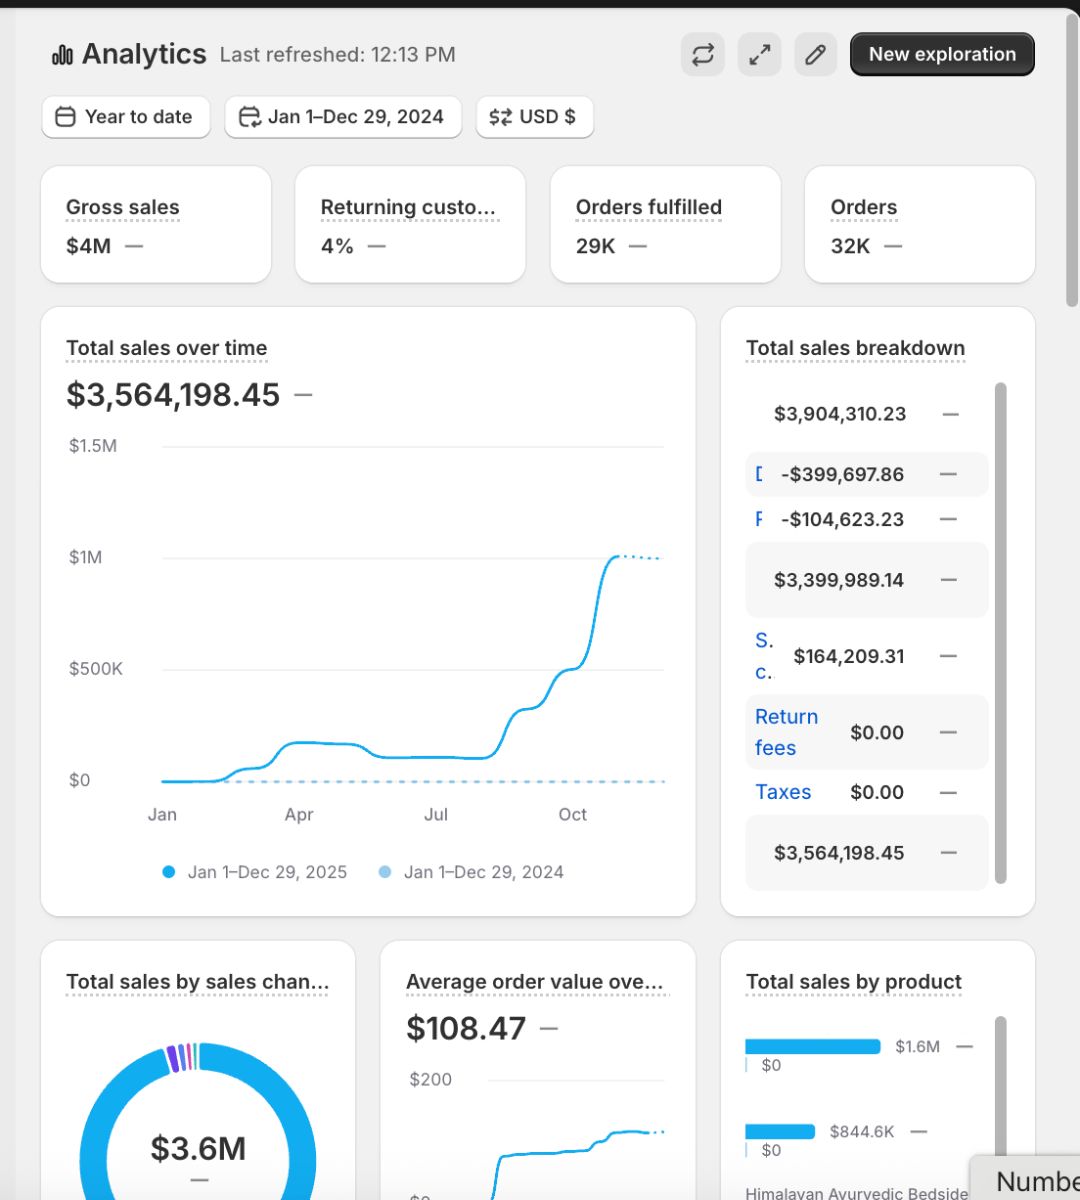This screenshot has width=1080, height=1200.
Task: Click the pencil edit dashboard icon
Action: (x=815, y=54)
